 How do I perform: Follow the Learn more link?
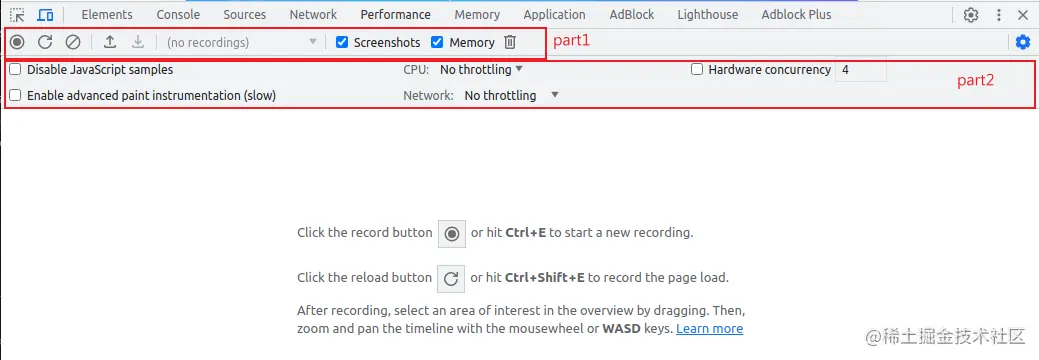coord(709,329)
